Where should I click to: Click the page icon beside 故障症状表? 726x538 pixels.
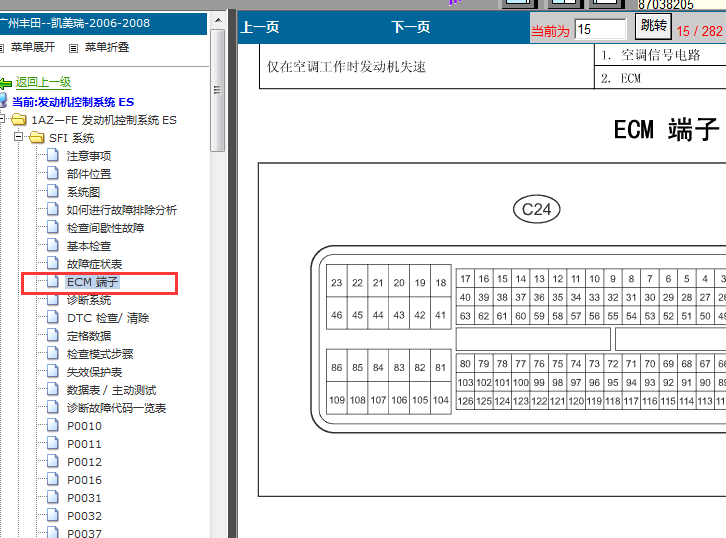click(53, 263)
